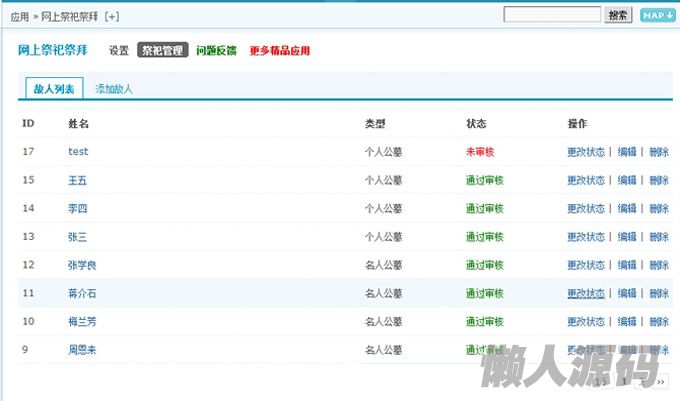680x401 pixels.
Task: Click ID cell 17
Action: click(28, 152)
